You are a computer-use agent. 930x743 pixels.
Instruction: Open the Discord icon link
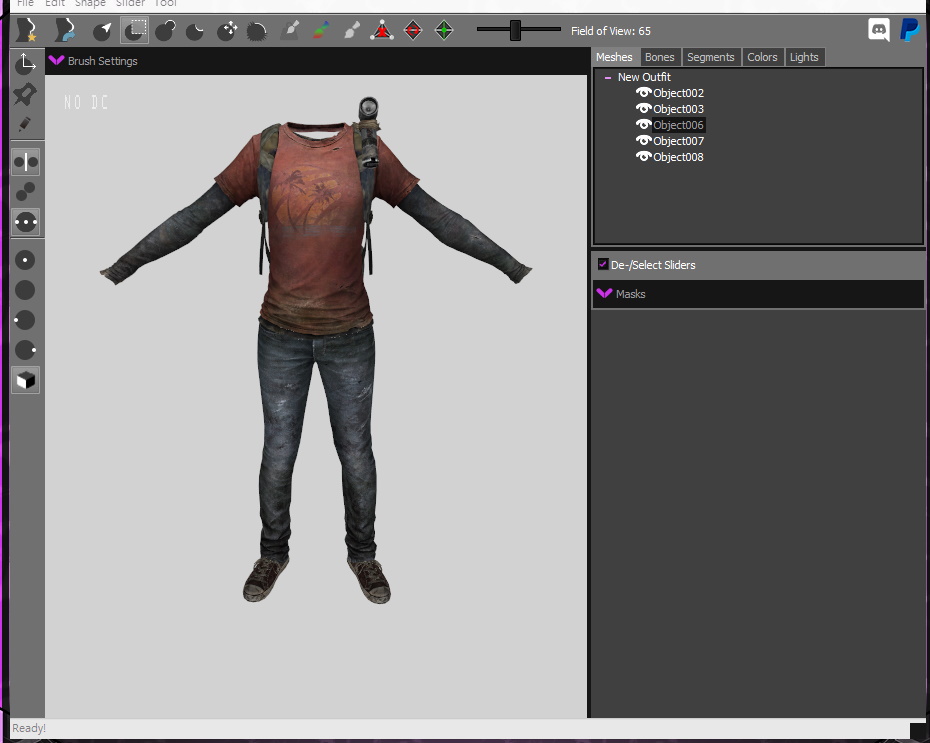pos(879,30)
